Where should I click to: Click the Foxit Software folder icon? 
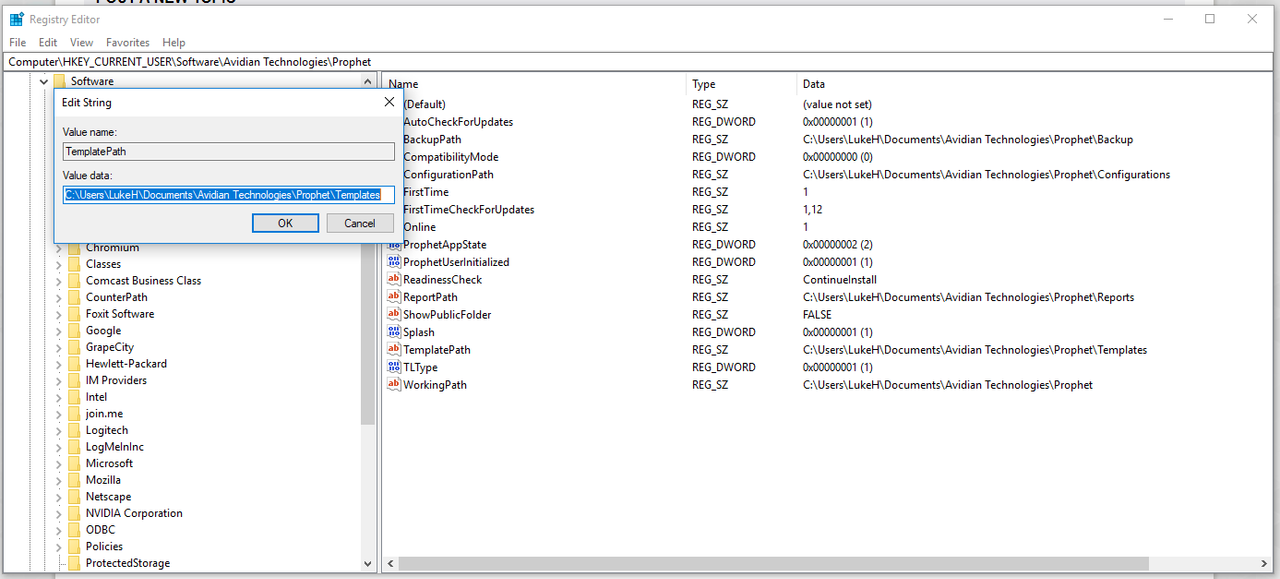pyautogui.click(x=74, y=314)
